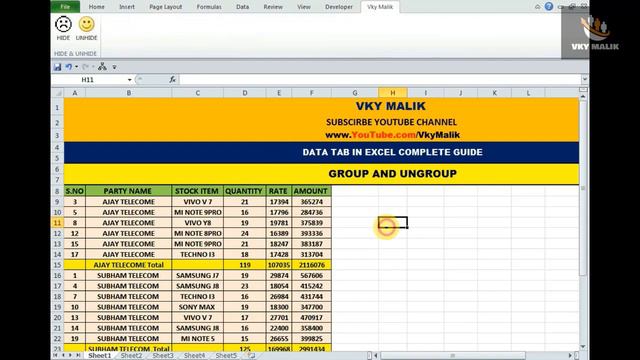
Task: Switch to the Home ribbon tab
Action: pos(96,7)
